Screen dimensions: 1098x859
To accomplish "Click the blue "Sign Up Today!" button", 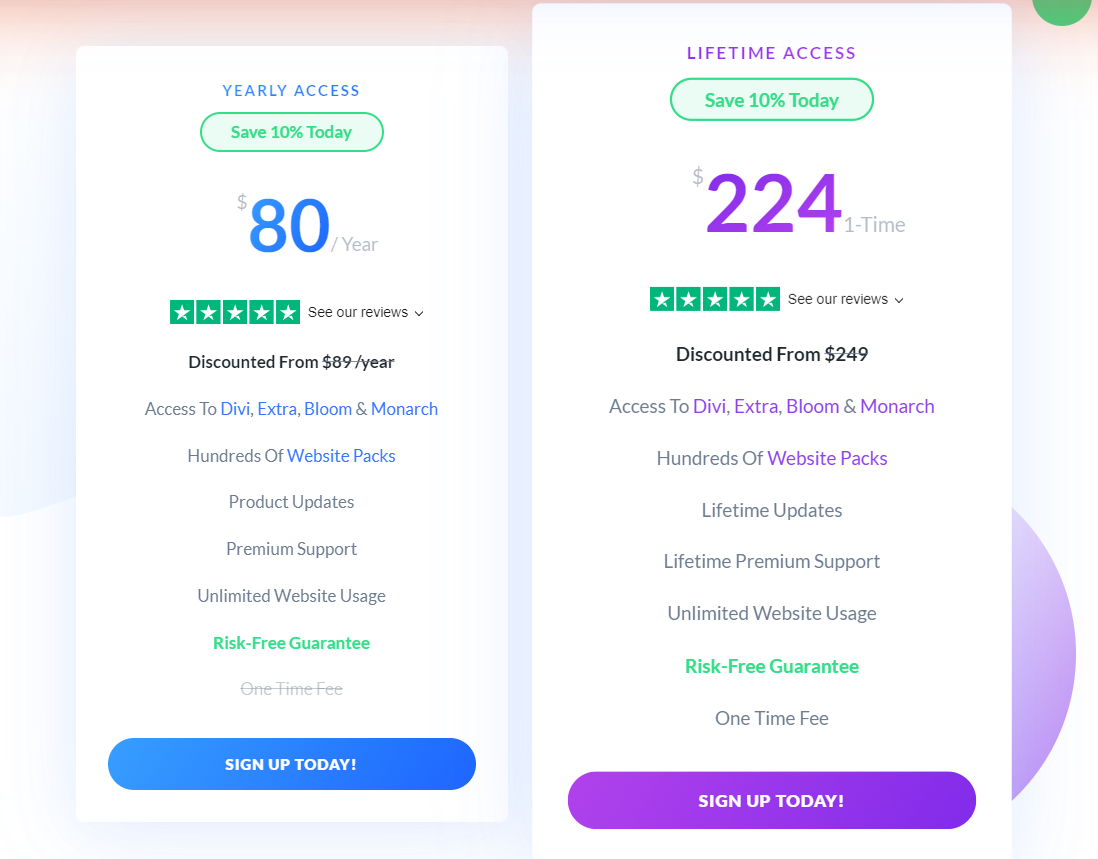I will (x=291, y=764).
